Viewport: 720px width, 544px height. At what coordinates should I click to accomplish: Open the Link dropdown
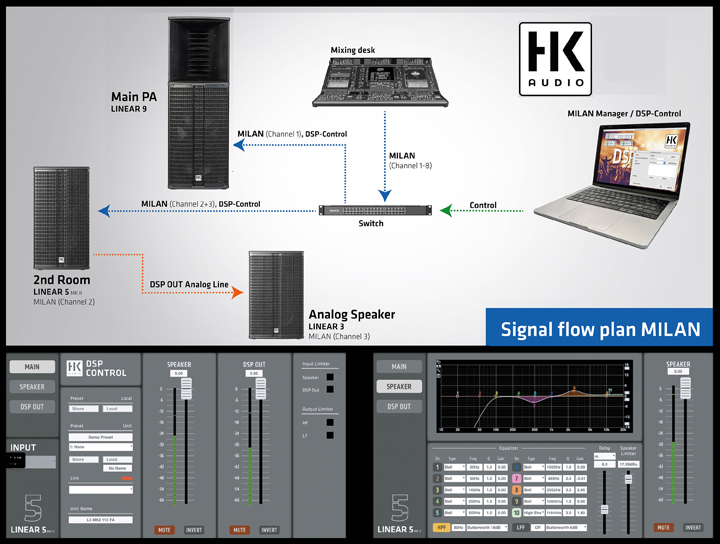tap(101, 490)
